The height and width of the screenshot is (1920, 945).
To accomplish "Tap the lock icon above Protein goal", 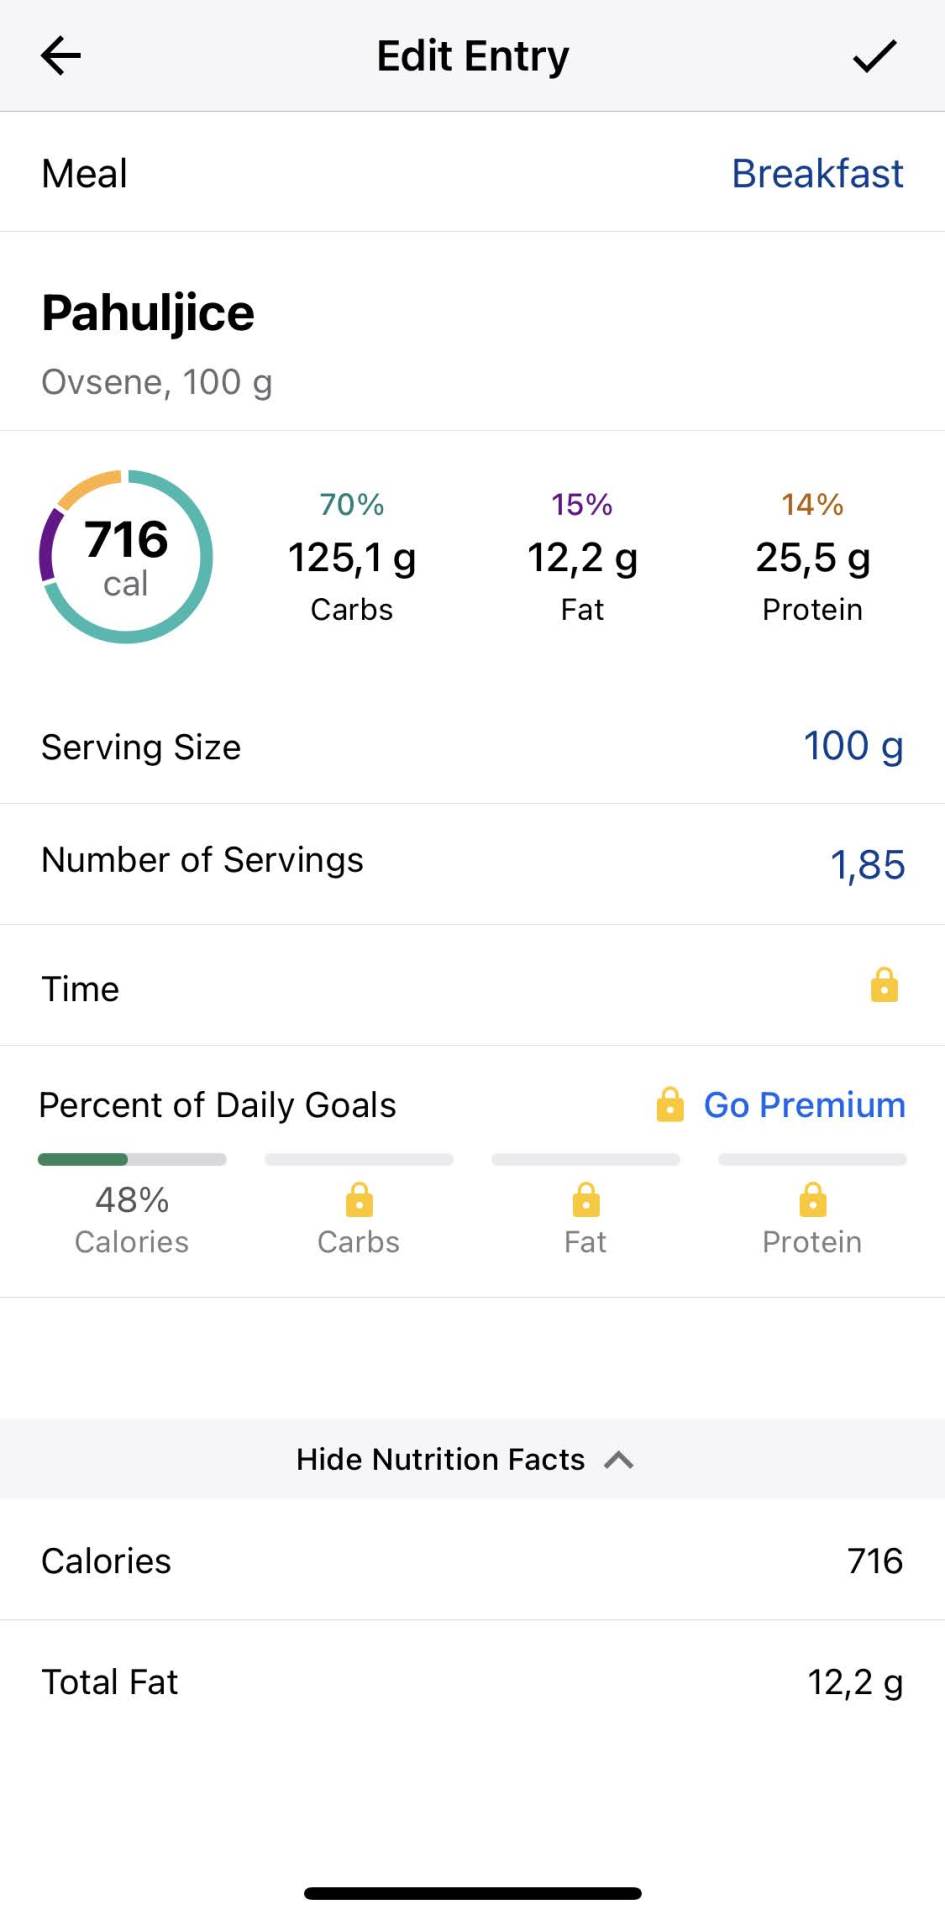I will tap(812, 1199).
